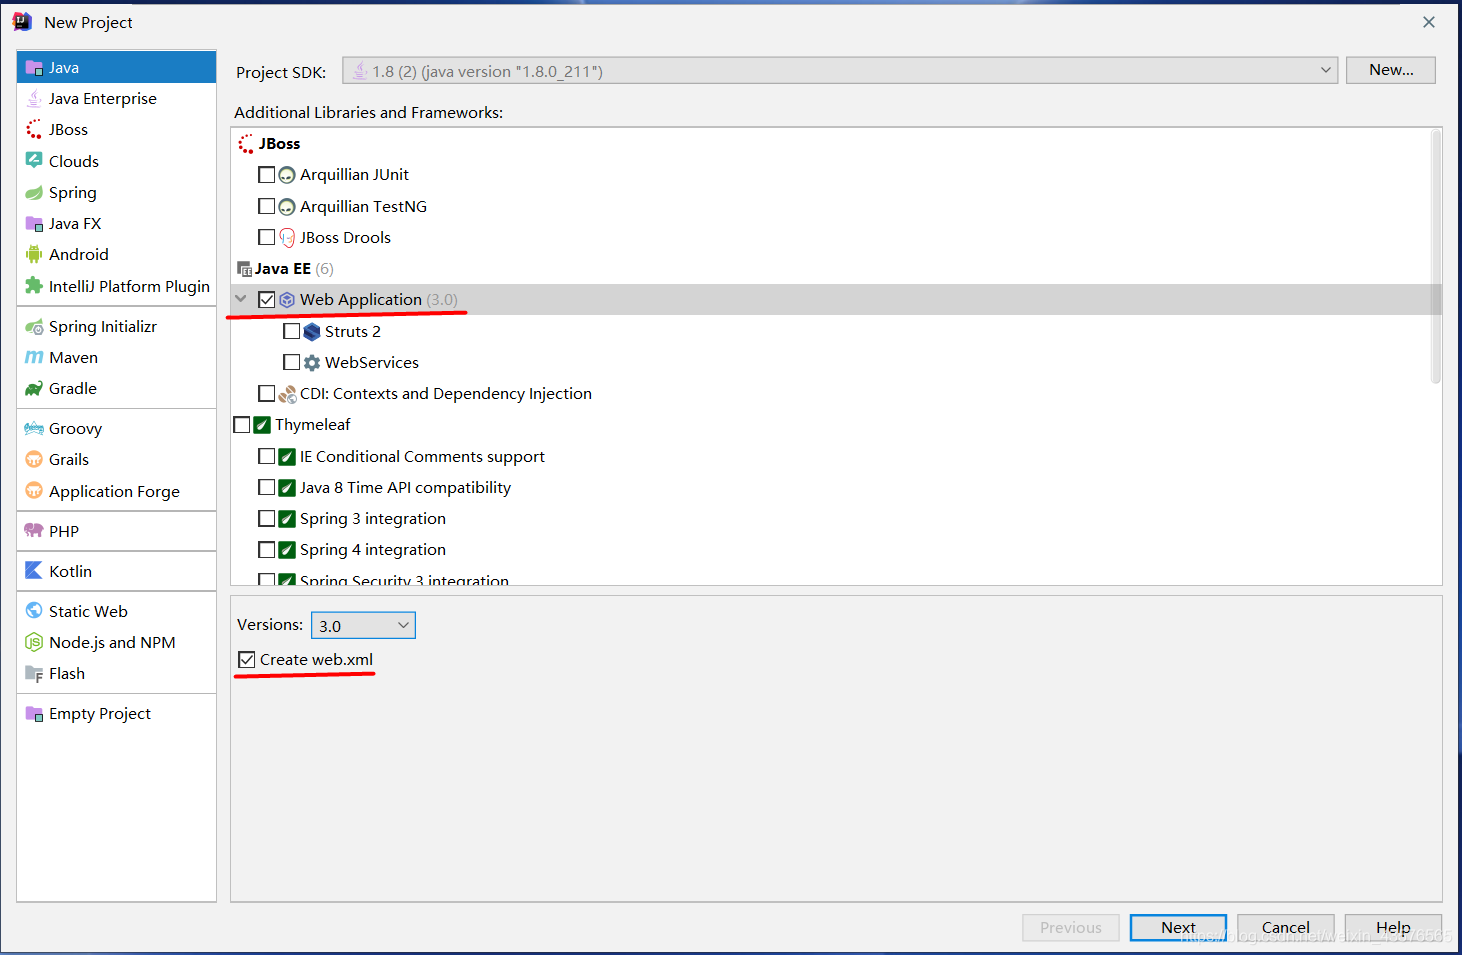Select the PHP elephant icon
The height and width of the screenshot is (955, 1462).
pyautogui.click(x=34, y=531)
